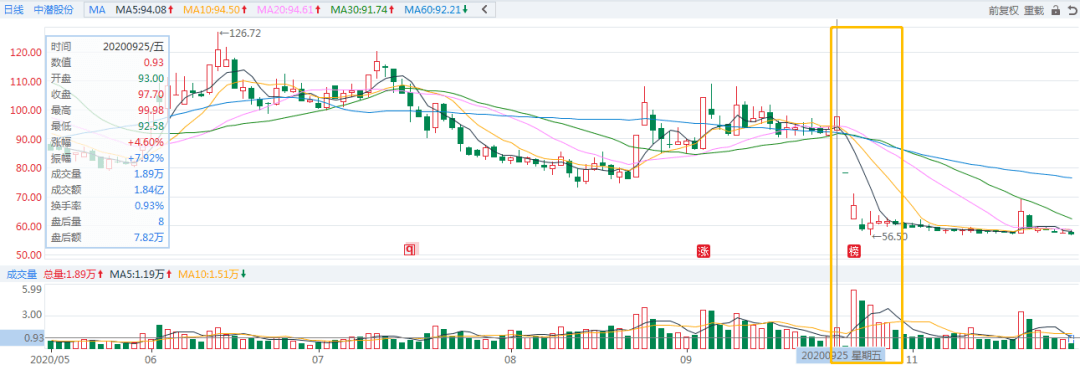This screenshot has height=365, width=1080.
Task: Open the 日线 period selector
Action: pyautogui.click(x=14, y=10)
